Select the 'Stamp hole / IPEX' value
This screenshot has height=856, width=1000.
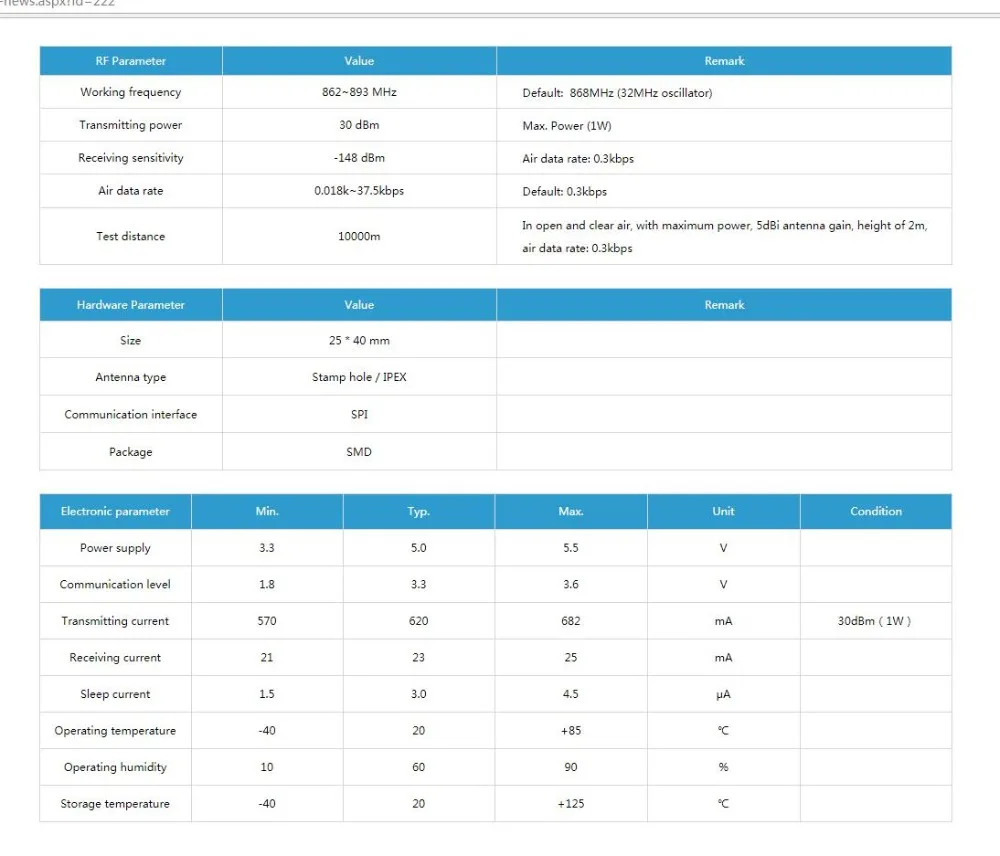359,377
